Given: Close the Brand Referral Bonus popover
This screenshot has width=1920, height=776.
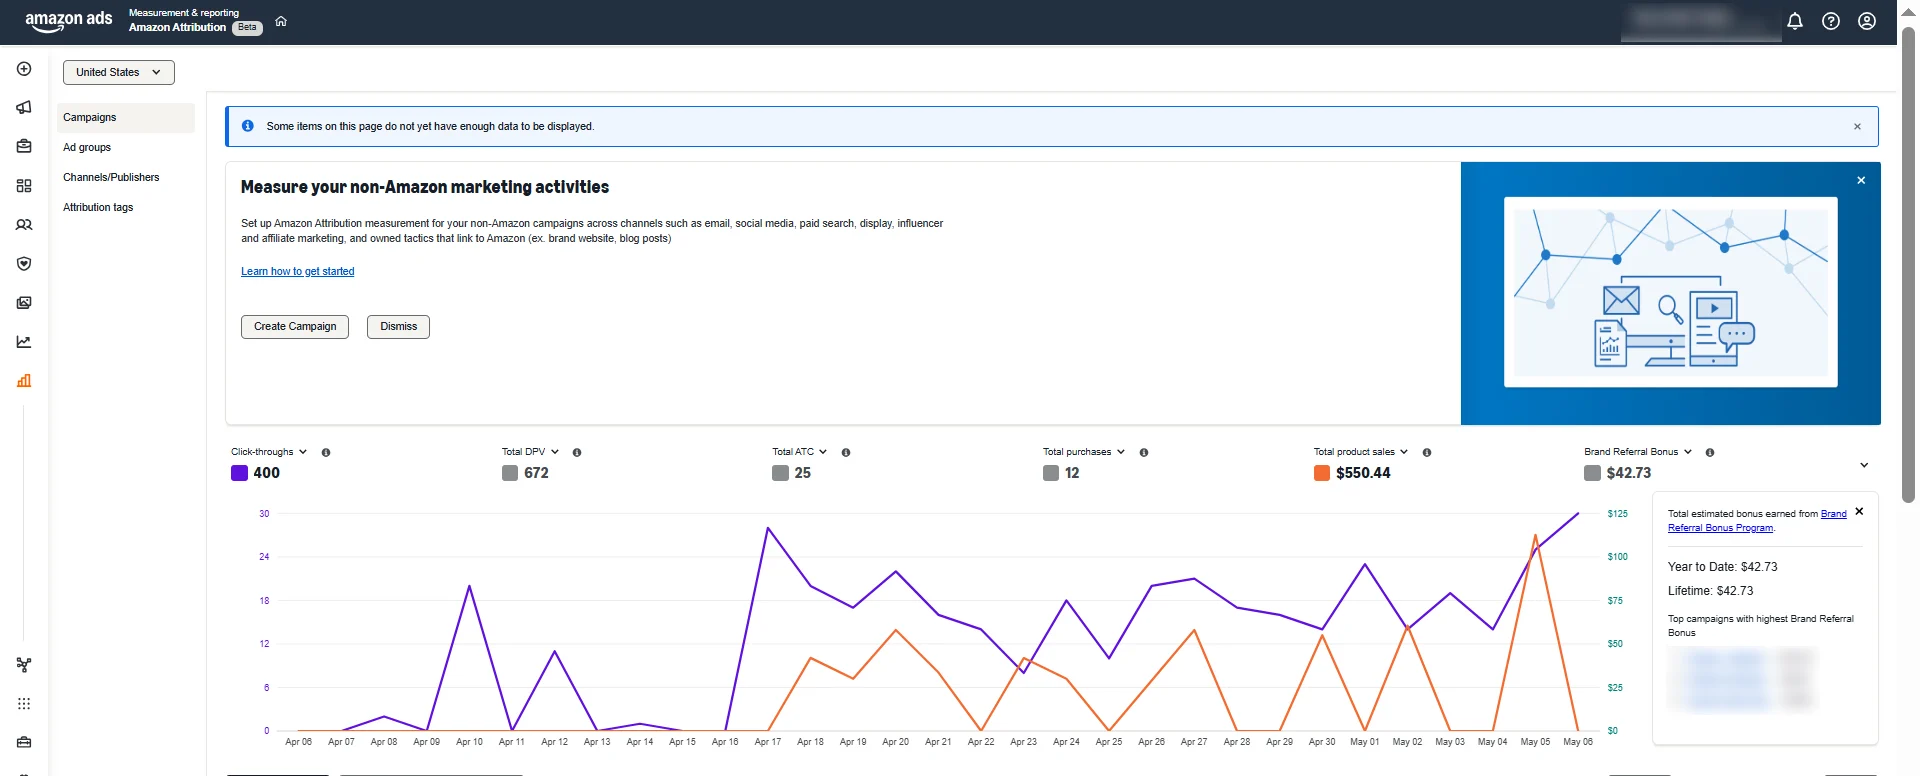Looking at the screenshot, I should [x=1859, y=512].
